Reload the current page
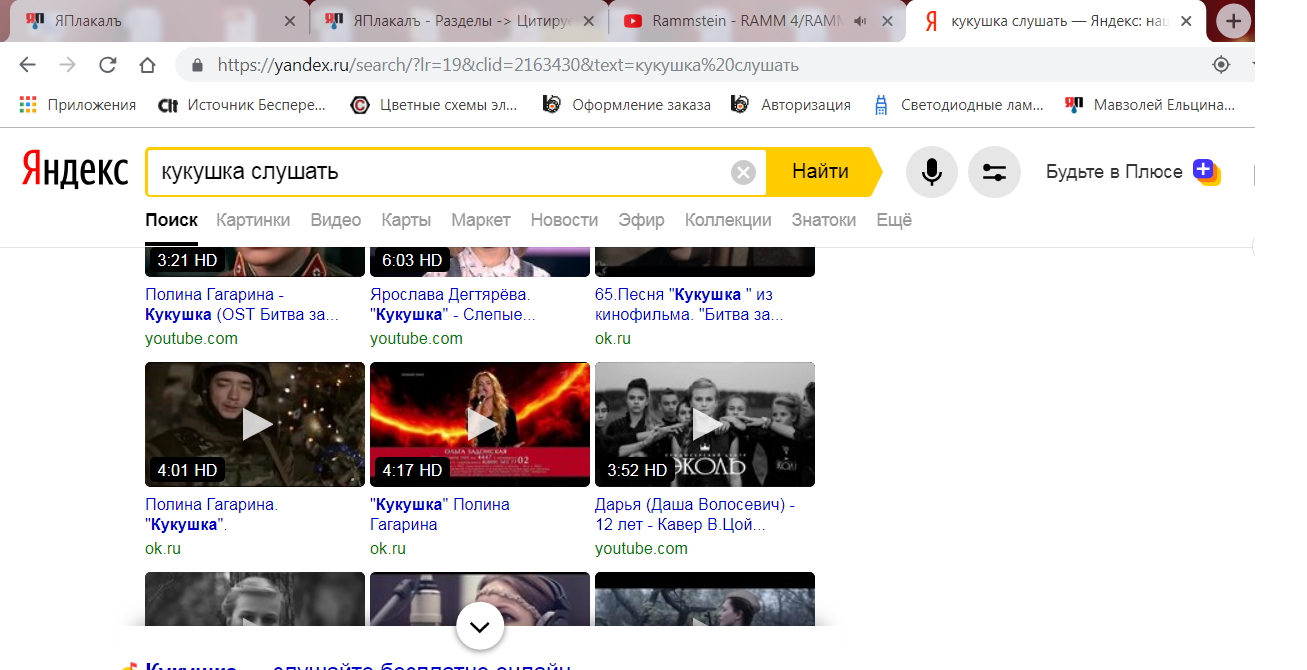Viewport: 1307px width, 670px height. 107,65
